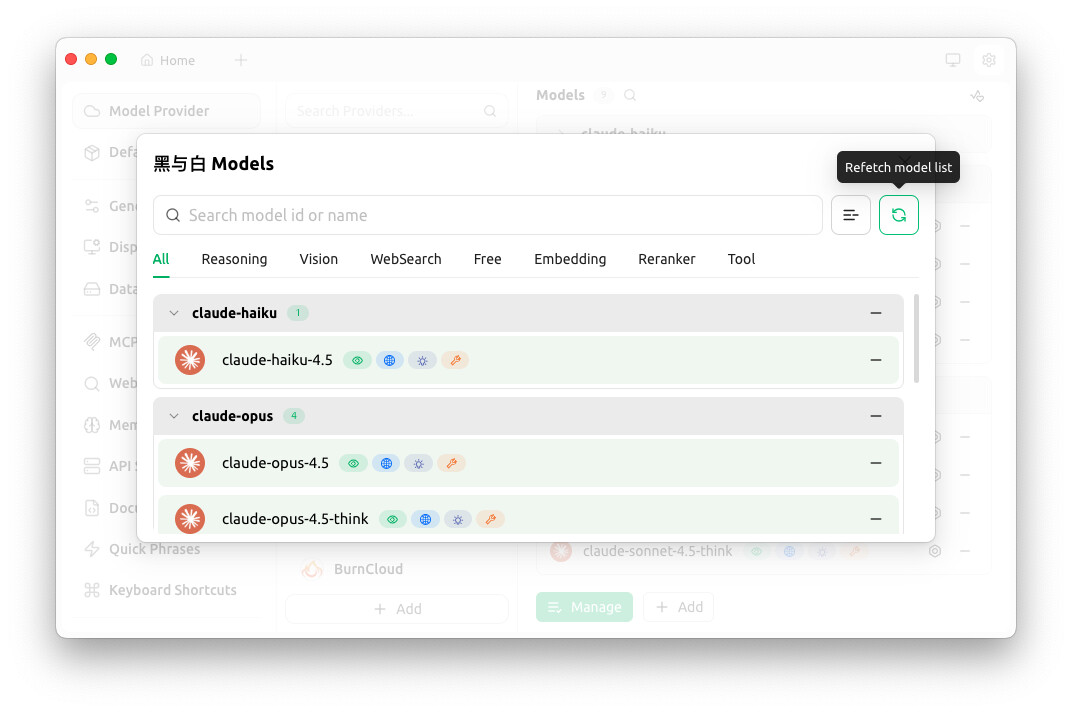Click the vision eye tag on claude-haiku-4.5
Image resolution: width=1072 pixels, height=712 pixels.
tap(357, 360)
